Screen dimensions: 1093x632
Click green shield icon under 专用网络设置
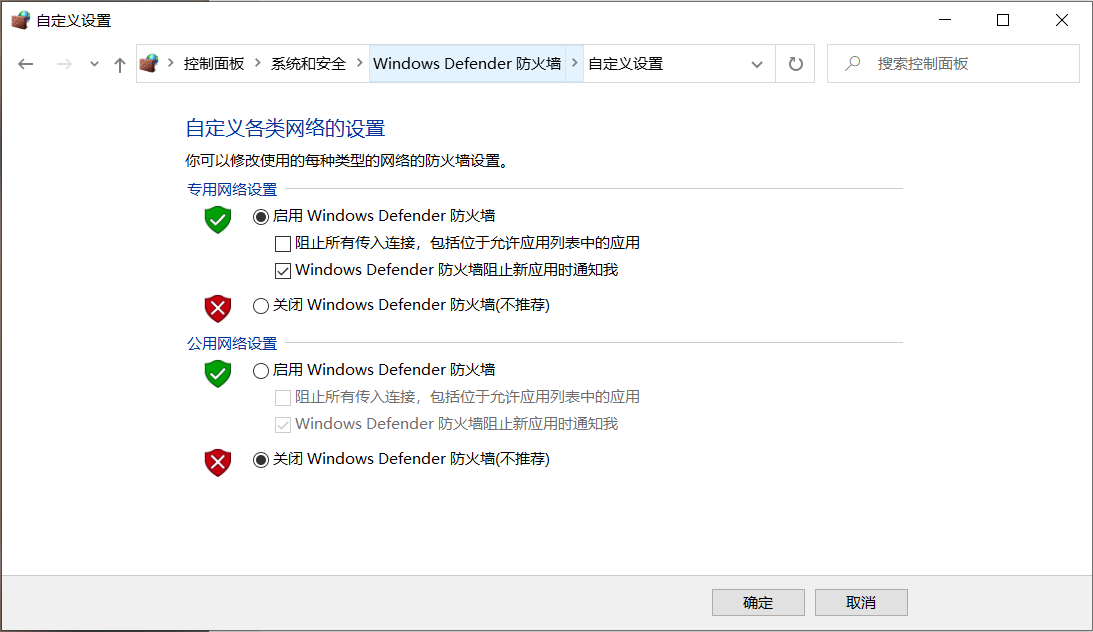(x=217, y=219)
